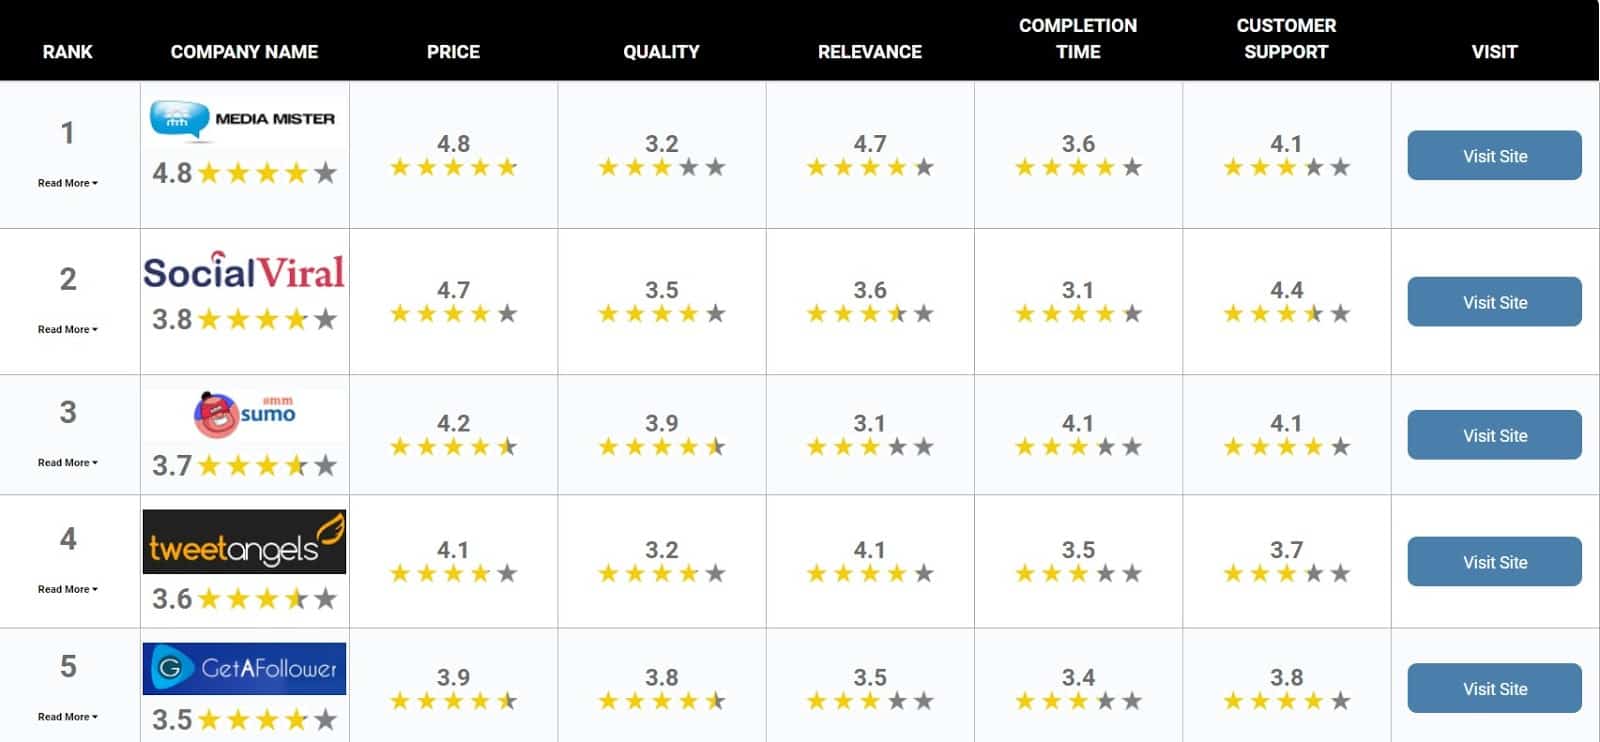The image size is (1600, 742).
Task: Click the Price column header
Action: point(453,52)
